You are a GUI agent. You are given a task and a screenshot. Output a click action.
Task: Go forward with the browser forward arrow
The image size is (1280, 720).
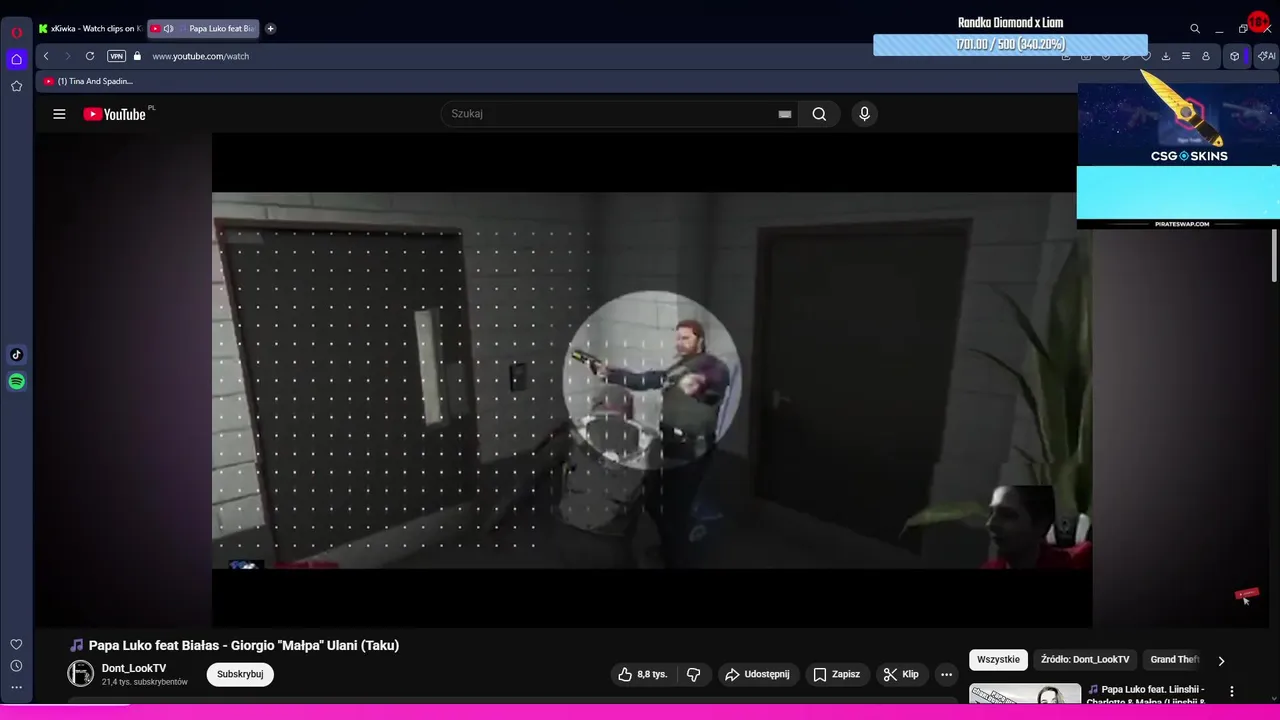pyautogui.click(x=68, y=56)
